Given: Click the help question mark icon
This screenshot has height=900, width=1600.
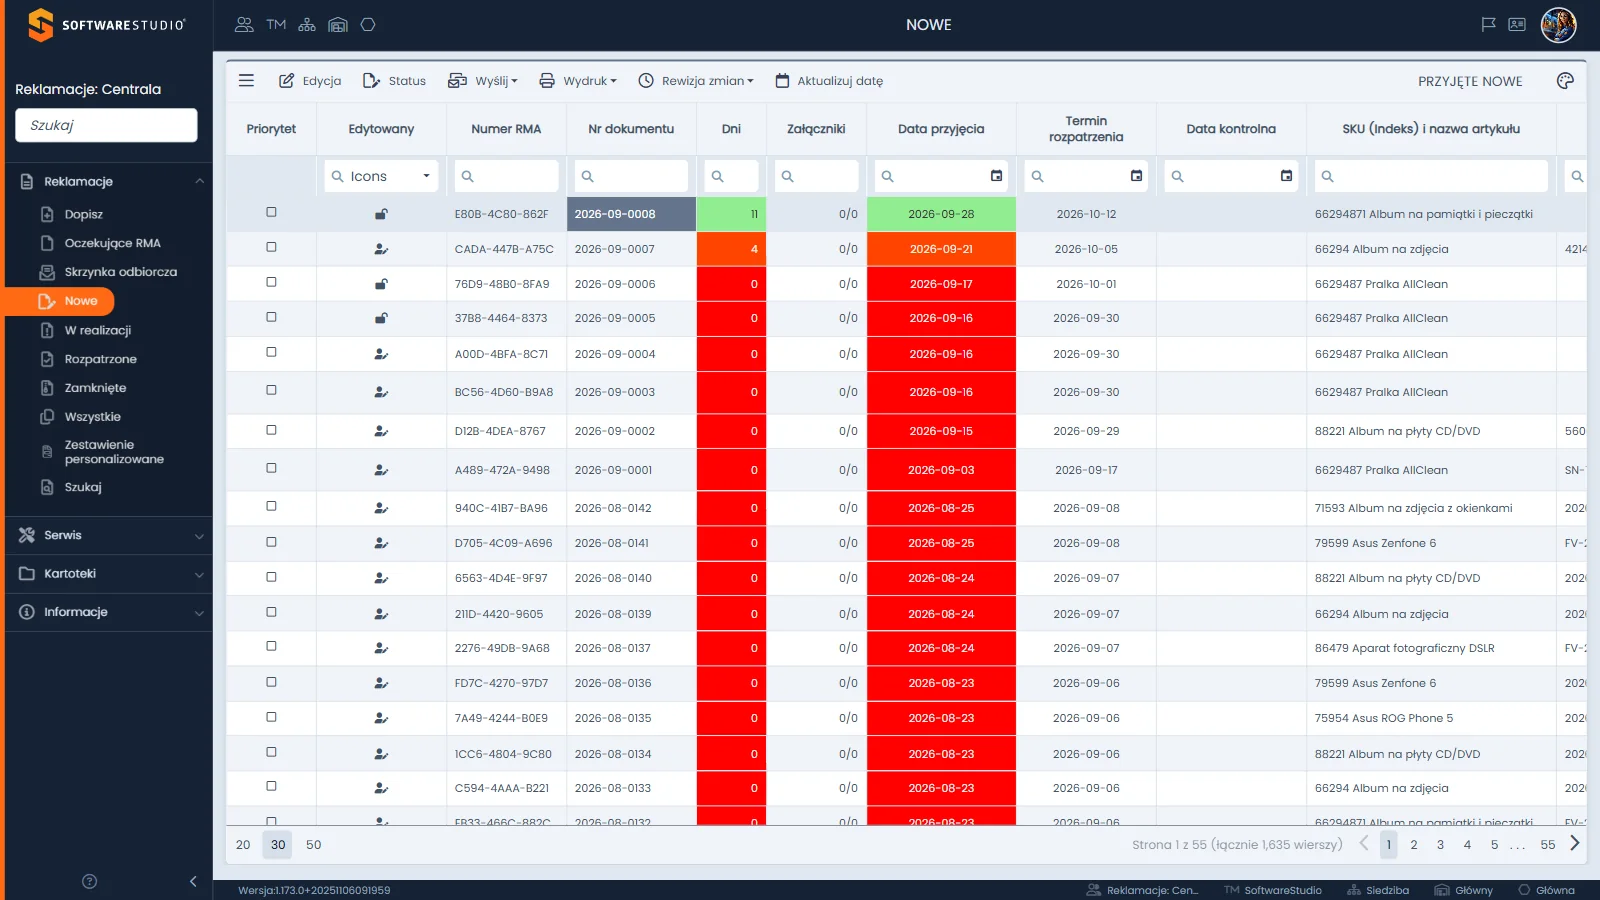Looking at the screenshot, I should coord(89,881).
